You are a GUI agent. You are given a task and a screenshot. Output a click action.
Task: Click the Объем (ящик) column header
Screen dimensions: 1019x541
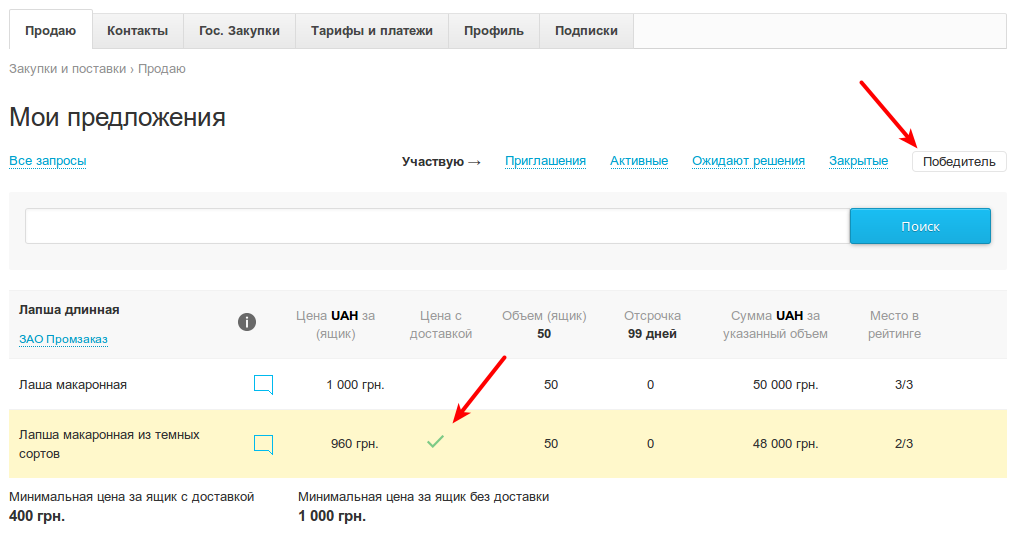(x=544, y=324)
